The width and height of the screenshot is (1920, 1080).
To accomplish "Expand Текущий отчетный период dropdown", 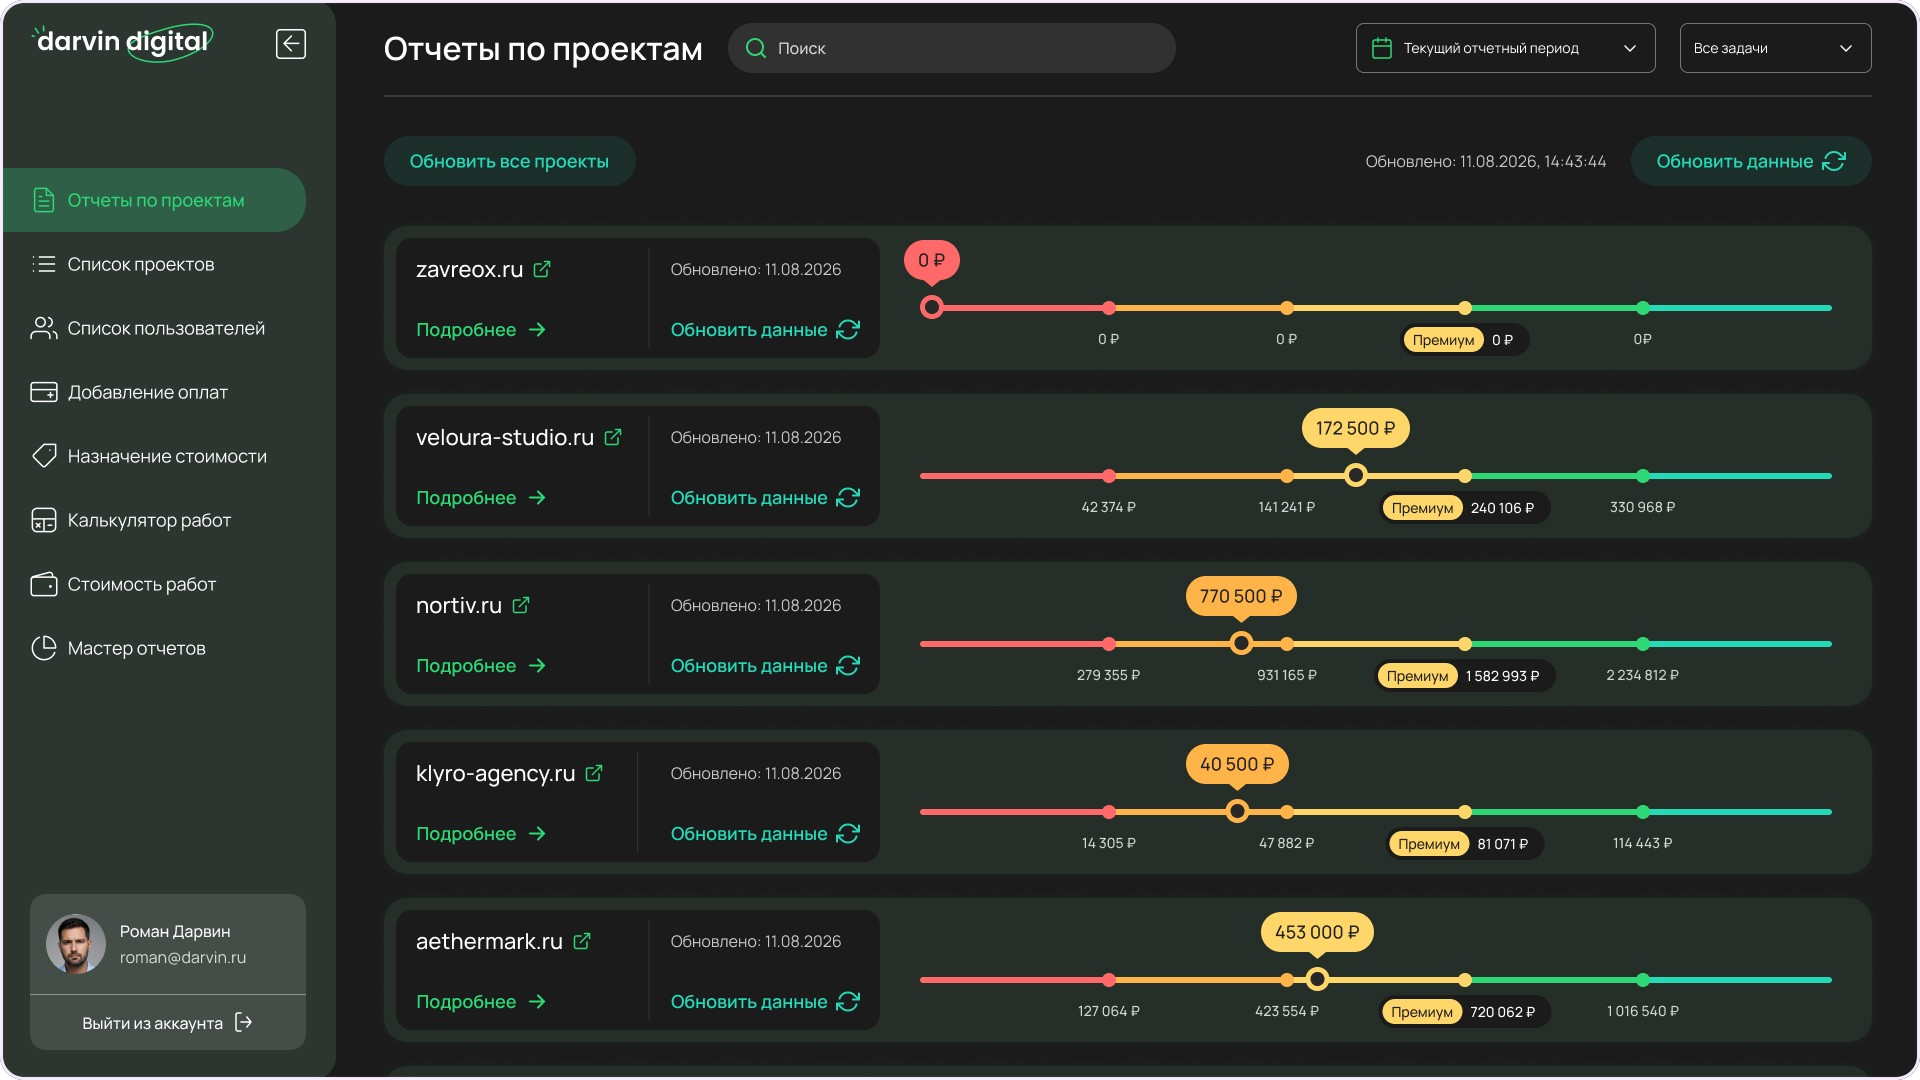I will click(1505, 48).
